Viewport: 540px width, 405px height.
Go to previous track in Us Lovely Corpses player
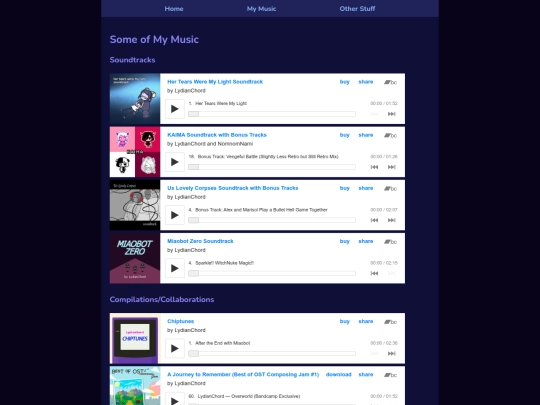coord(374,220)
